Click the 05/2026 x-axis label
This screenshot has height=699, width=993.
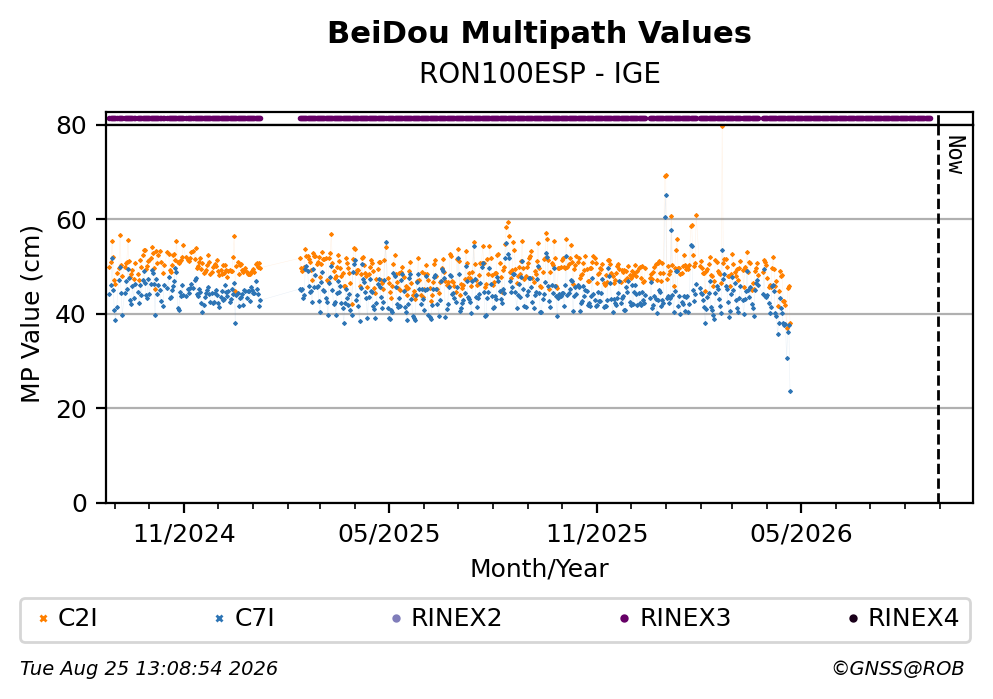click(801, 534)
